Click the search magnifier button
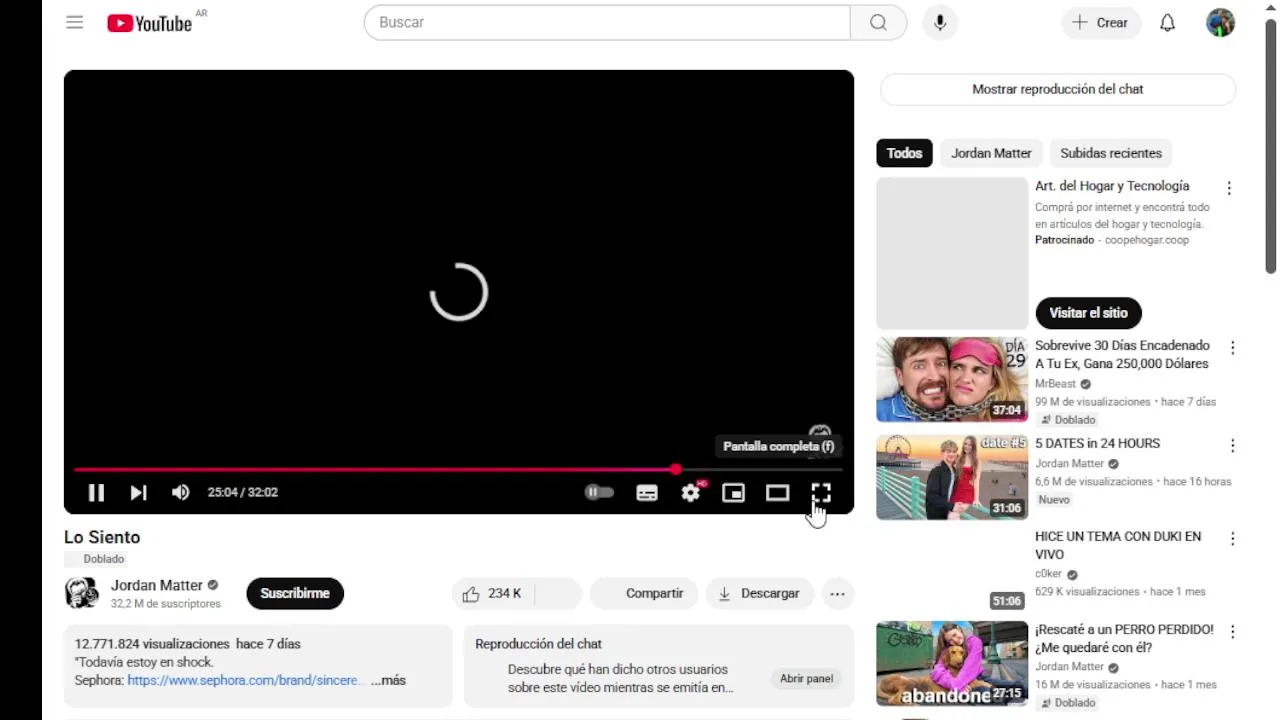Screen dimensions: 1280x720 point(878,22)
